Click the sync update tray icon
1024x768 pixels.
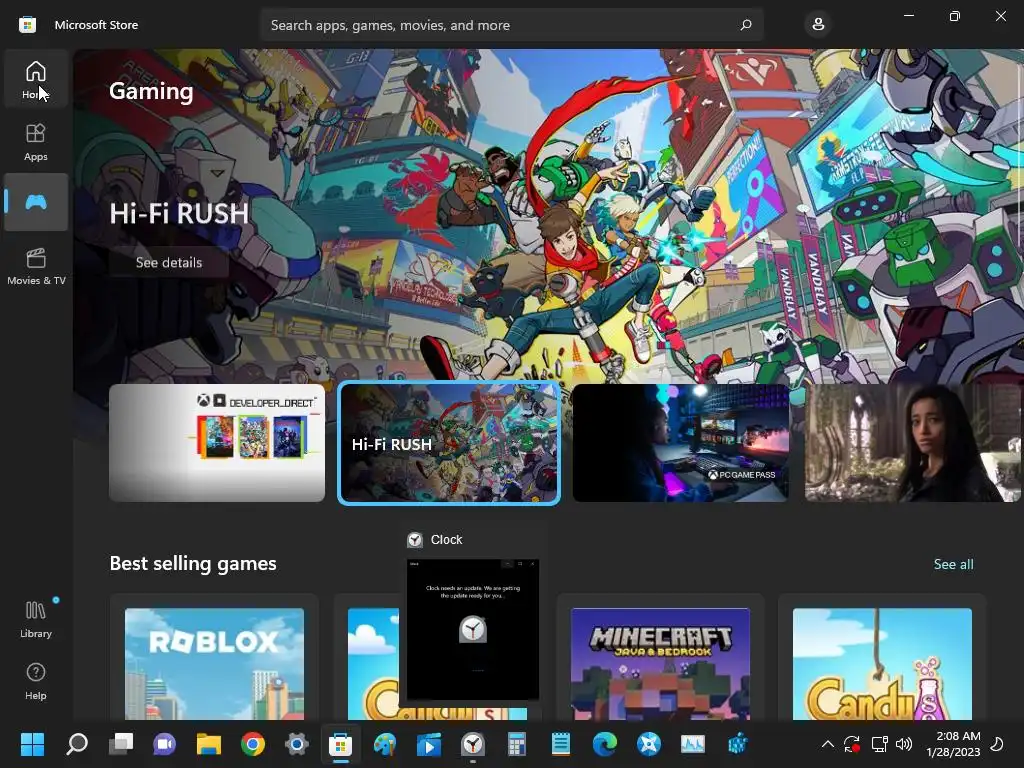tap(852, 744)
